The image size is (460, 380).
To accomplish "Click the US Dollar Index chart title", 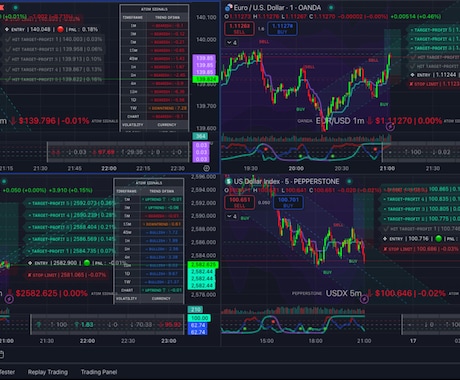I will pyautogui.click(x=286, y=181).
